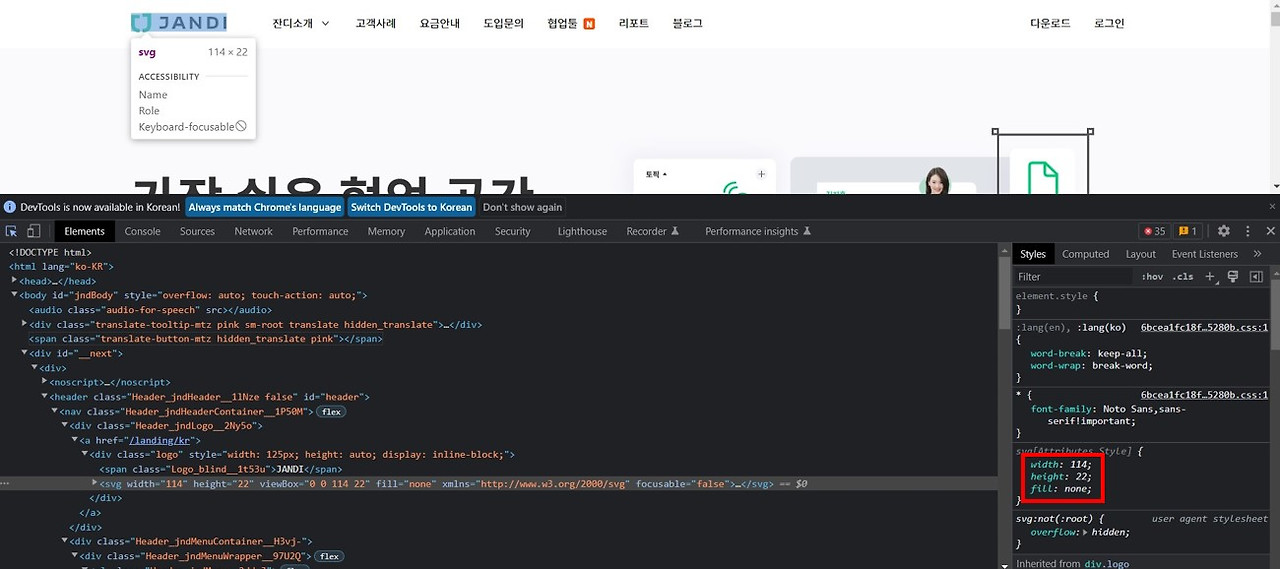This screenshot has width=1280, height=569.
Task: Expand the overflow hidden shorthand triangle
Action: click(1086, 532)
